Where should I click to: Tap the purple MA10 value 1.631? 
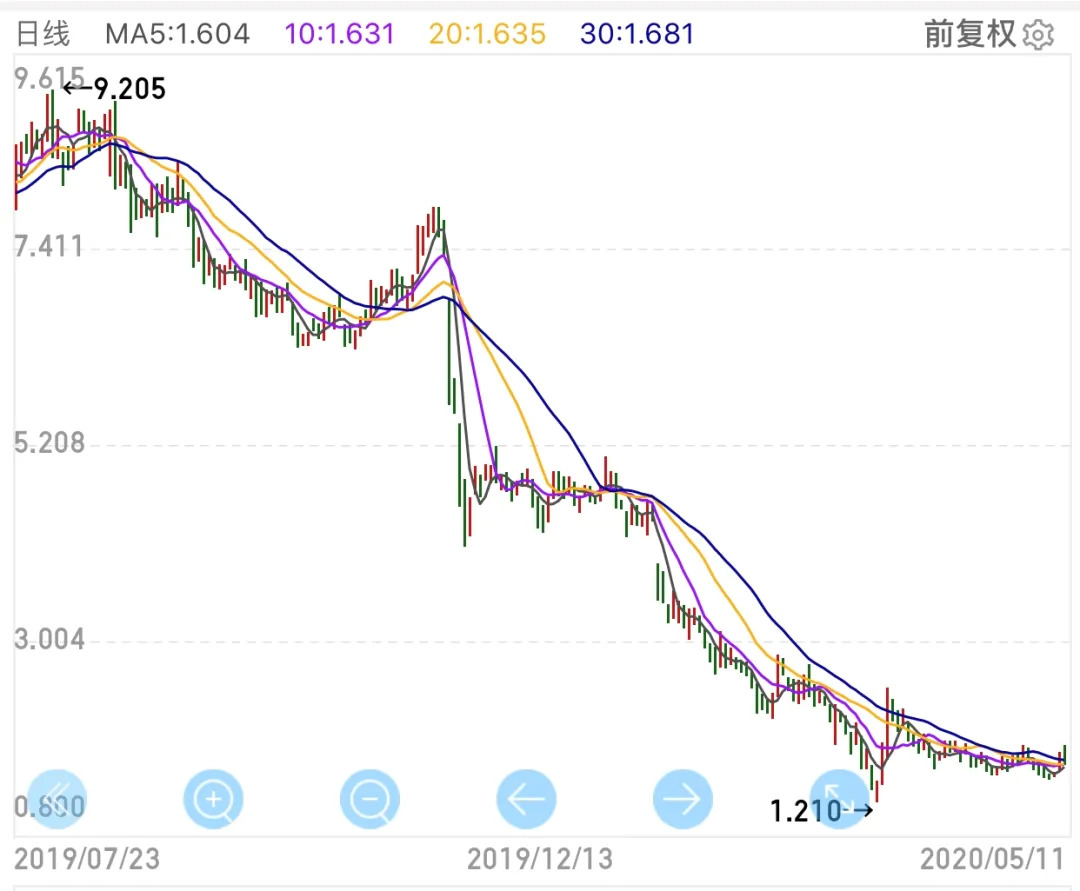340,34
